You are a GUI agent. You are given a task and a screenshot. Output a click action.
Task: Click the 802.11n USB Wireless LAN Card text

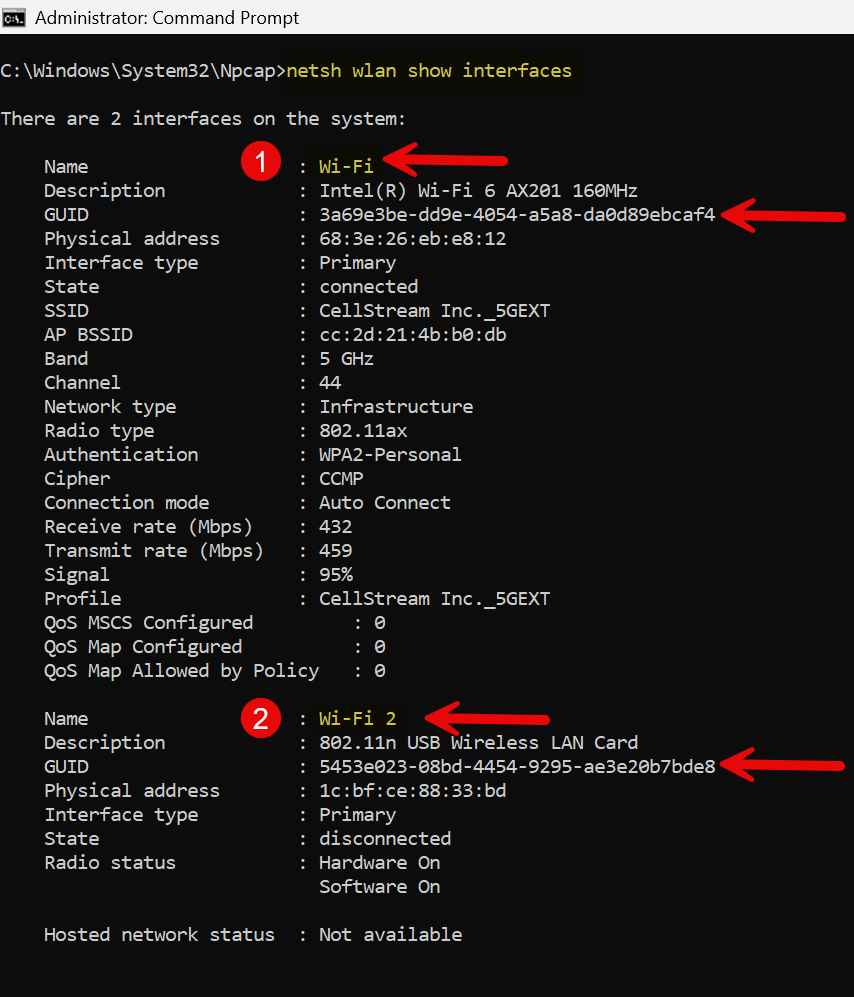pyautogui.click(x=478, y=743)
